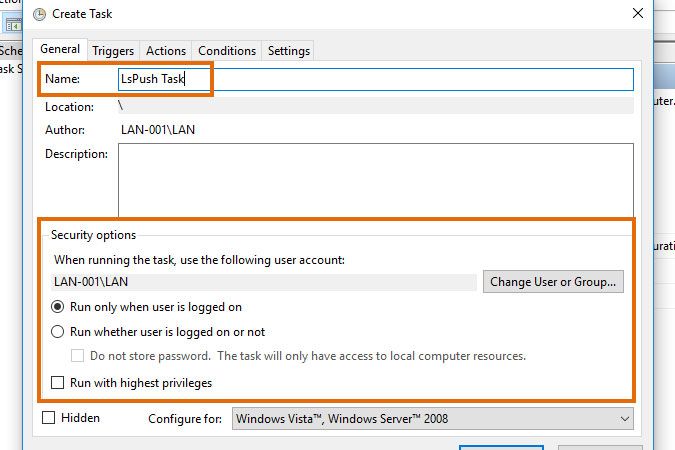Enable Run with highest privileges
Image resolution: width=675 pixels, height=450 pixels.
[x=58, y=382]
